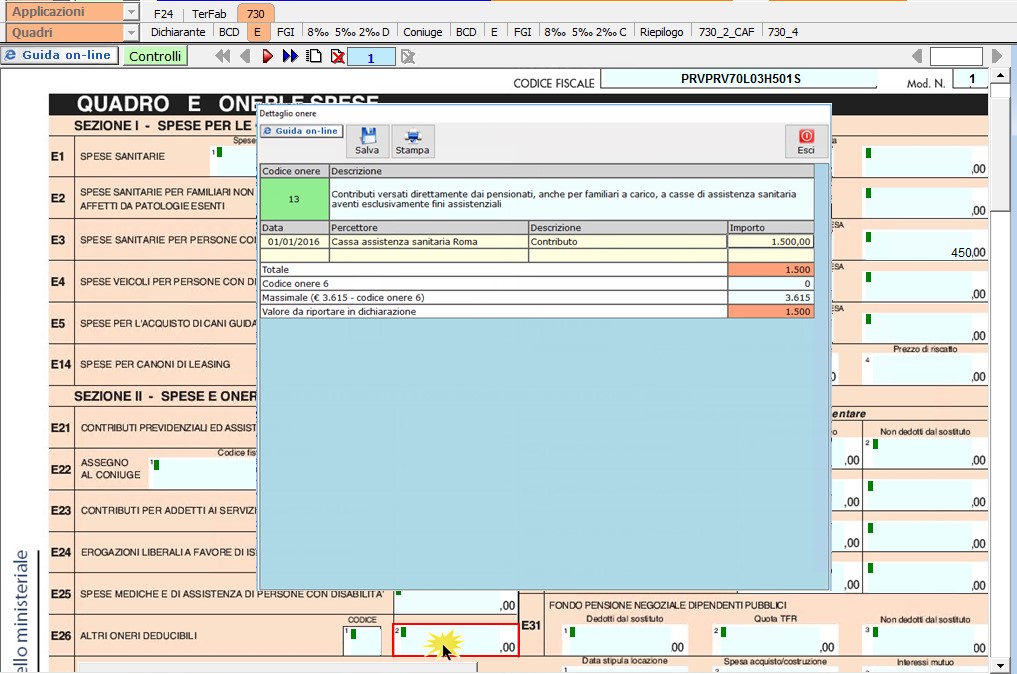Go to next module red arrow
The height and width of the screenshot is (674, 1017).
(267, 56)
